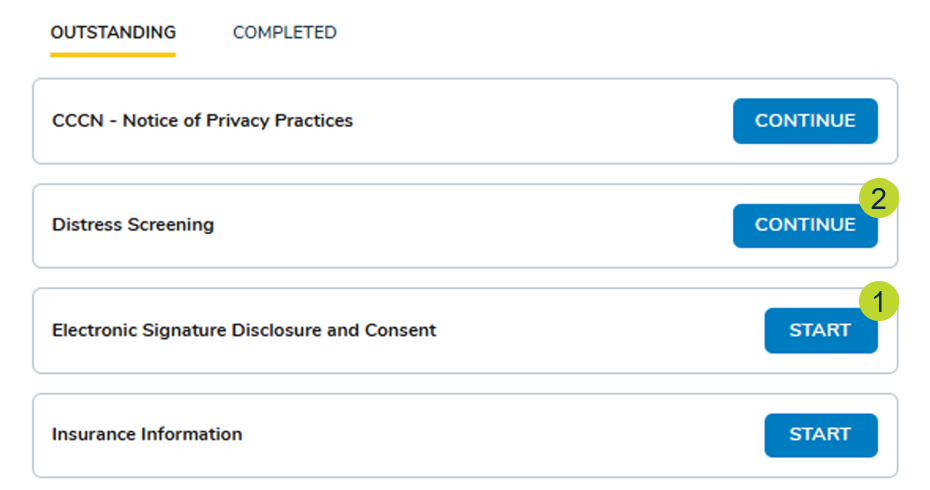Click the yellow underline beneath OUTSTANDING
The height and width of the screenshot is (490, 930).
point(113,54)
